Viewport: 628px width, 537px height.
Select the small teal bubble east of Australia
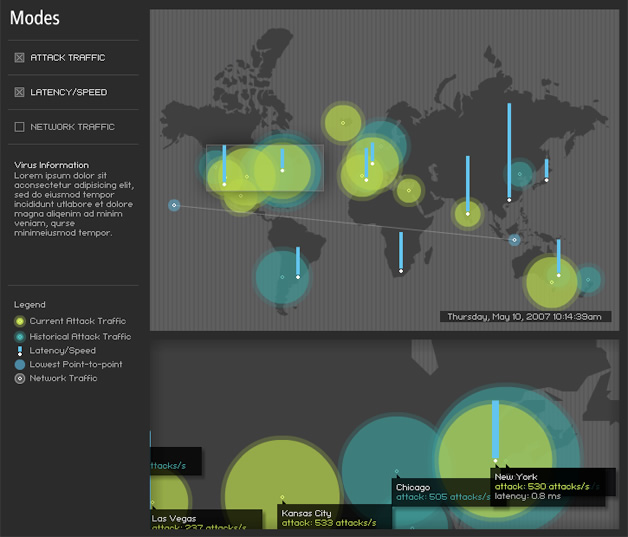point(588,280)
